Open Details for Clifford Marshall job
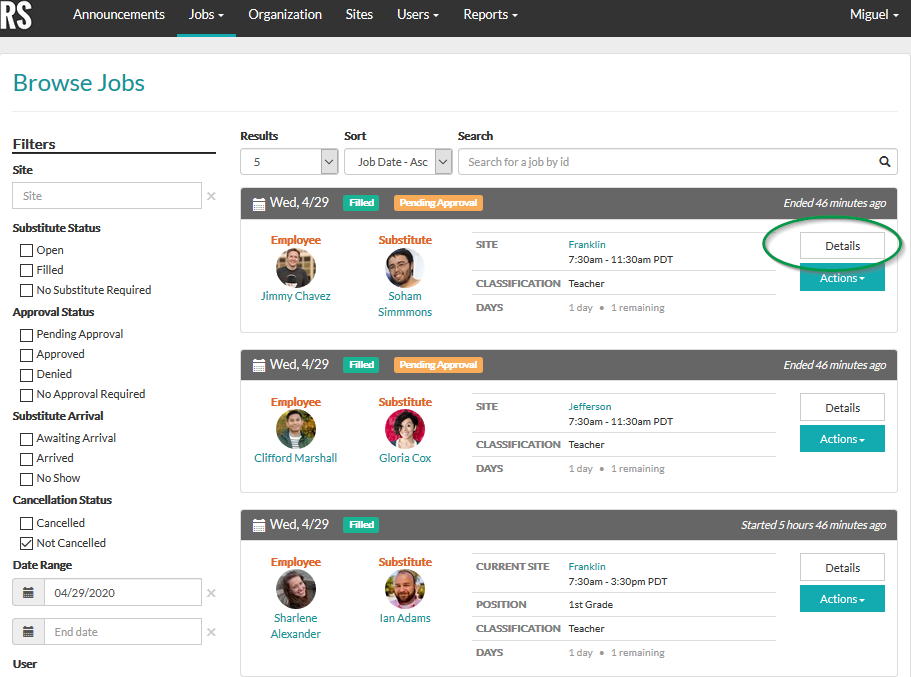Viewport: 911px width, 677px height. [842, 407]
